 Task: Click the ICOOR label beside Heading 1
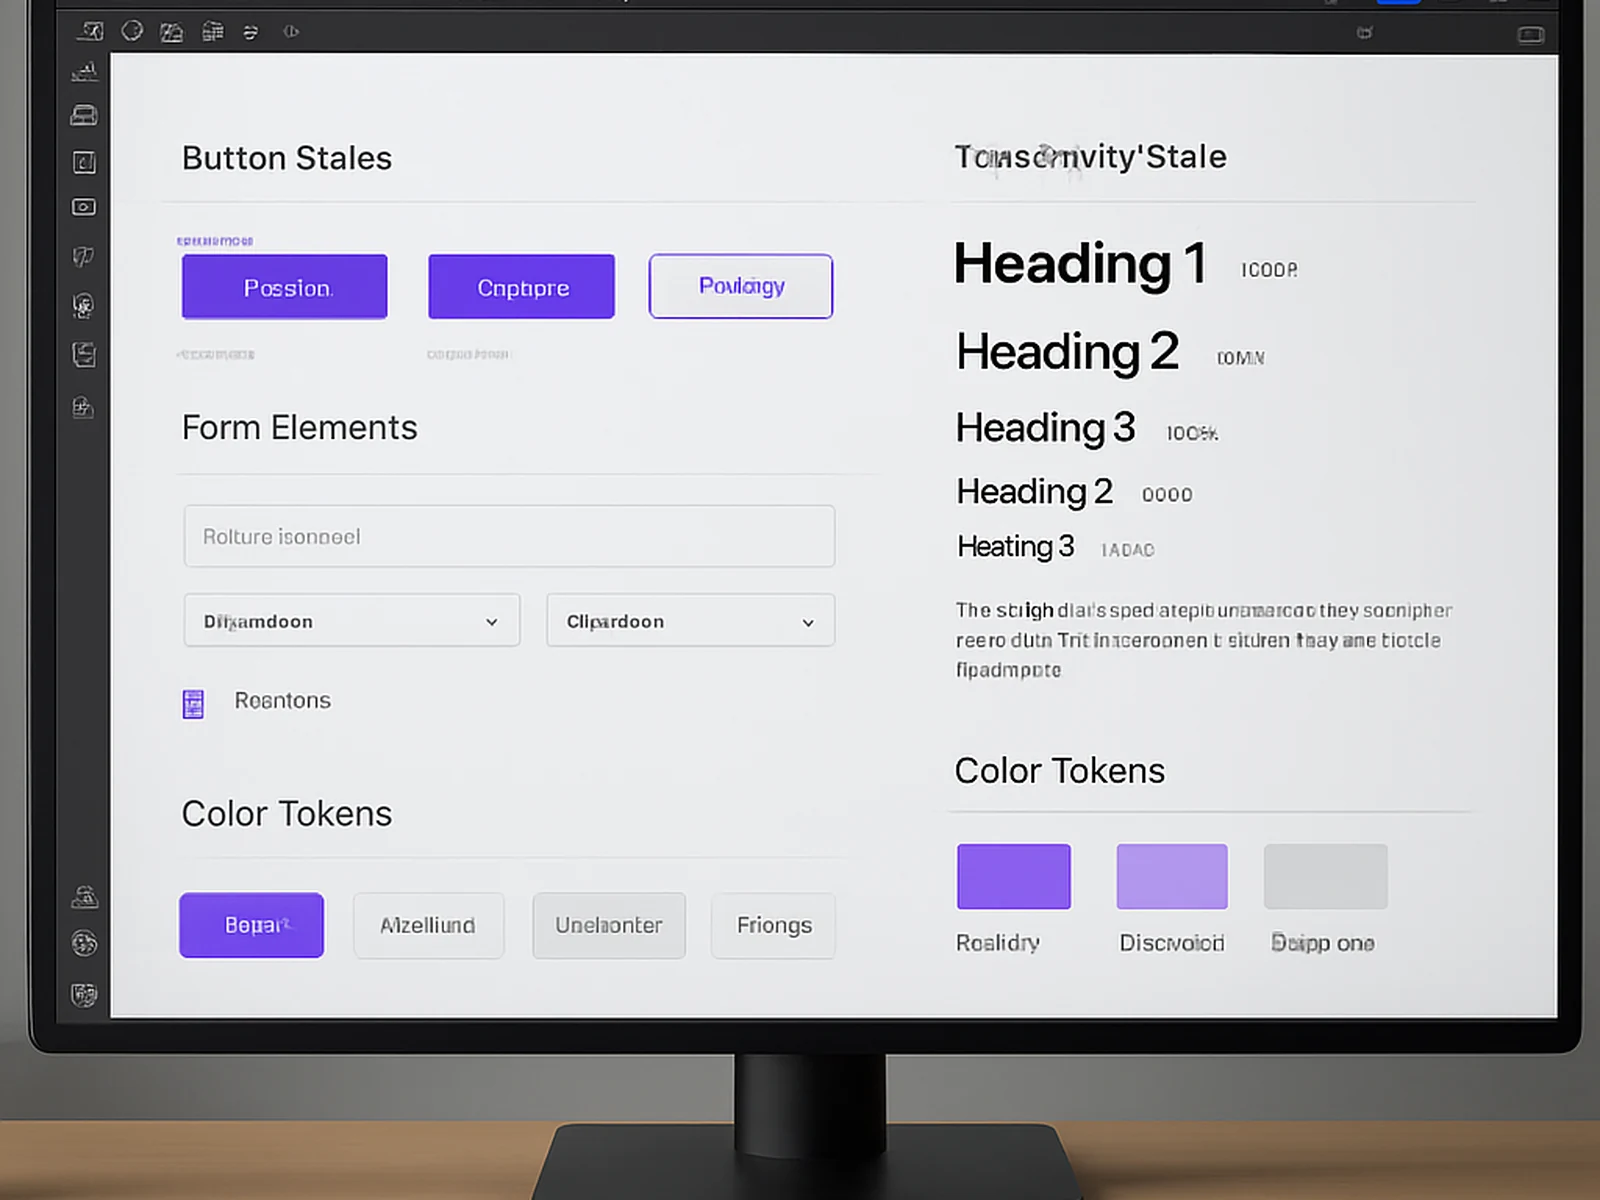click(x=1269, y=270)
